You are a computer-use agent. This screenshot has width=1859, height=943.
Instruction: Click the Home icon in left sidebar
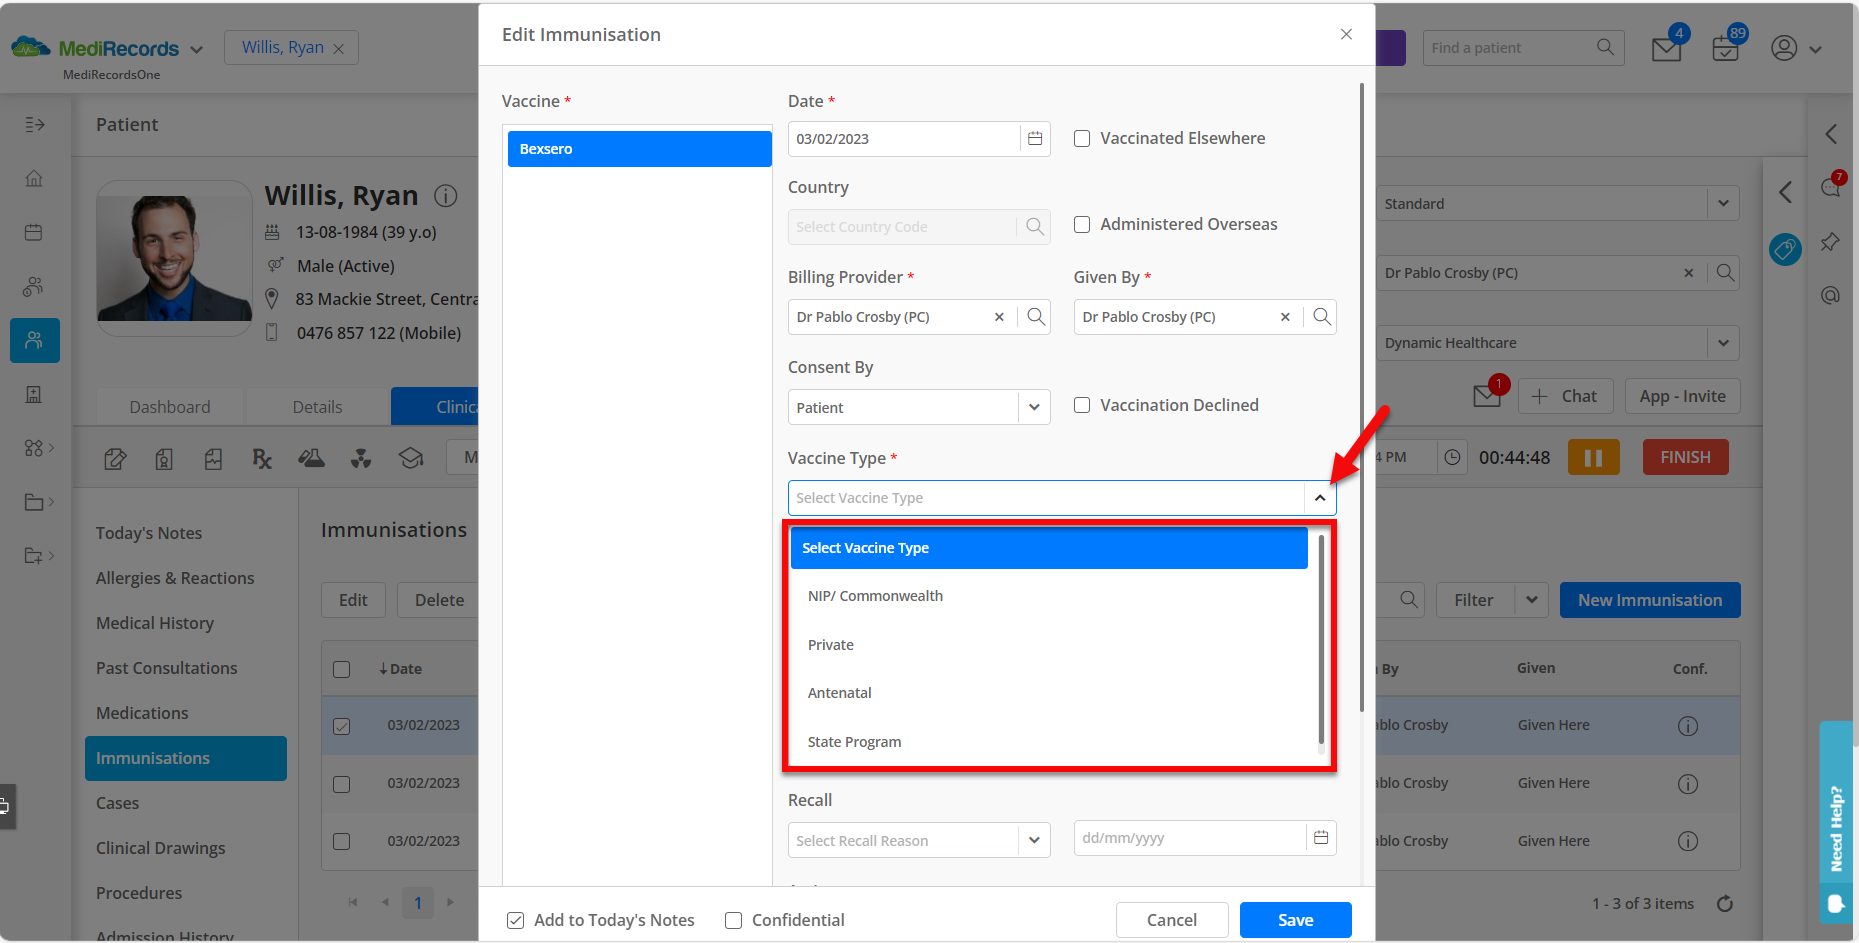click(34, 178)
